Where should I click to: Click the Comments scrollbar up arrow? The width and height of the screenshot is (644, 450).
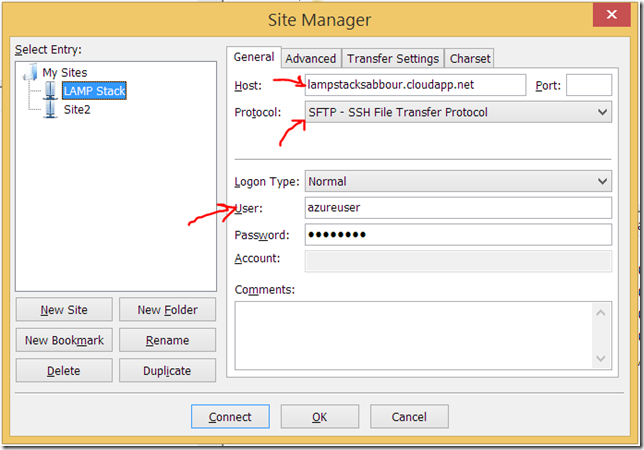[x=601, y=313]
